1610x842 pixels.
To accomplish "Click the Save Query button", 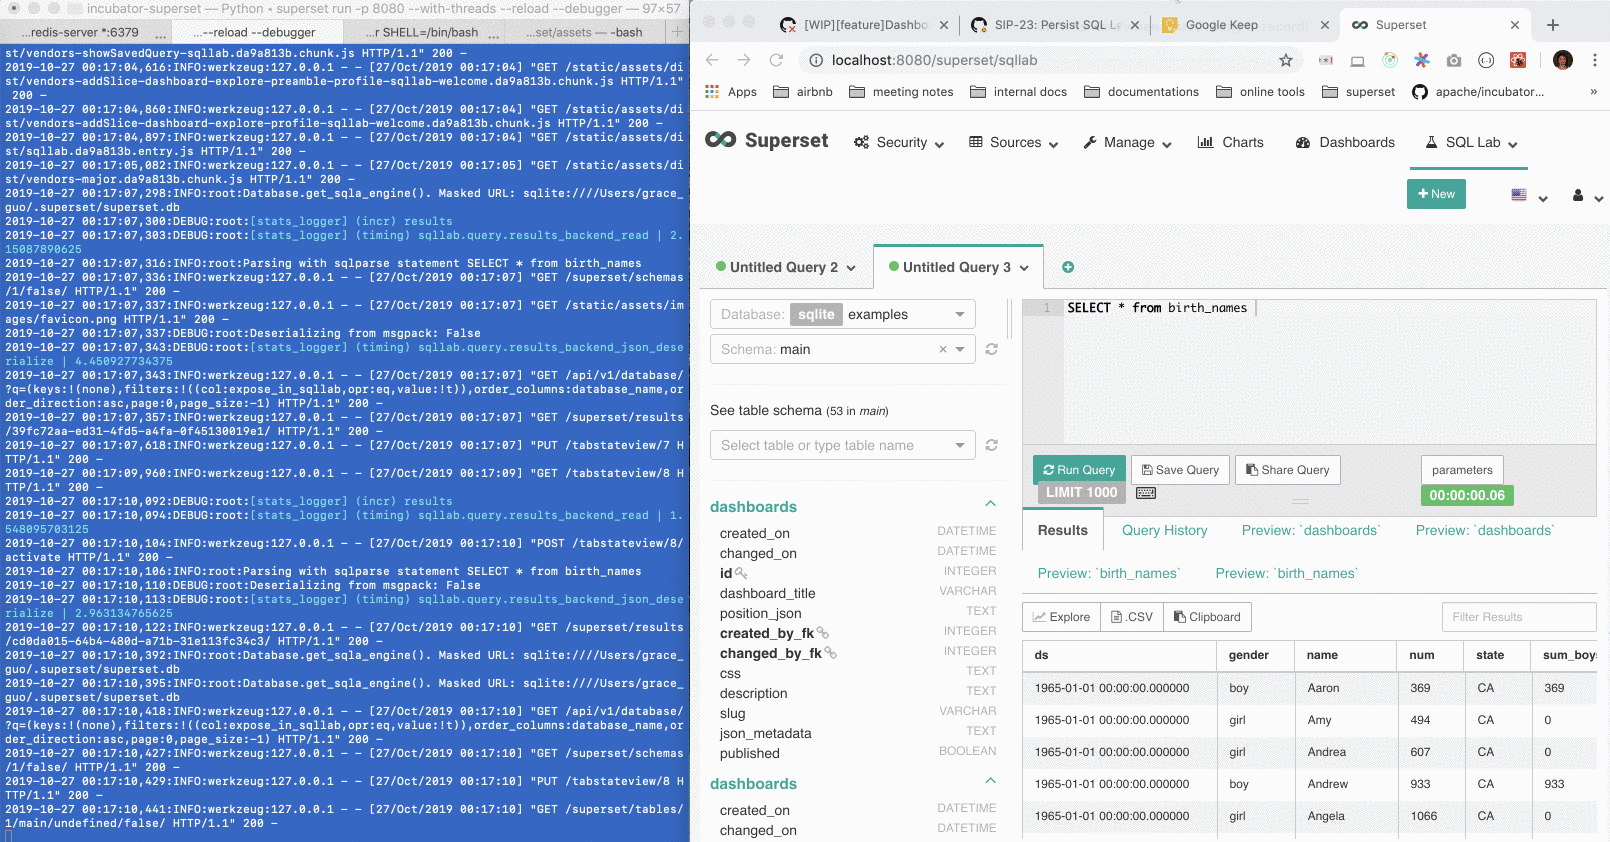I will coord(1179,470).
